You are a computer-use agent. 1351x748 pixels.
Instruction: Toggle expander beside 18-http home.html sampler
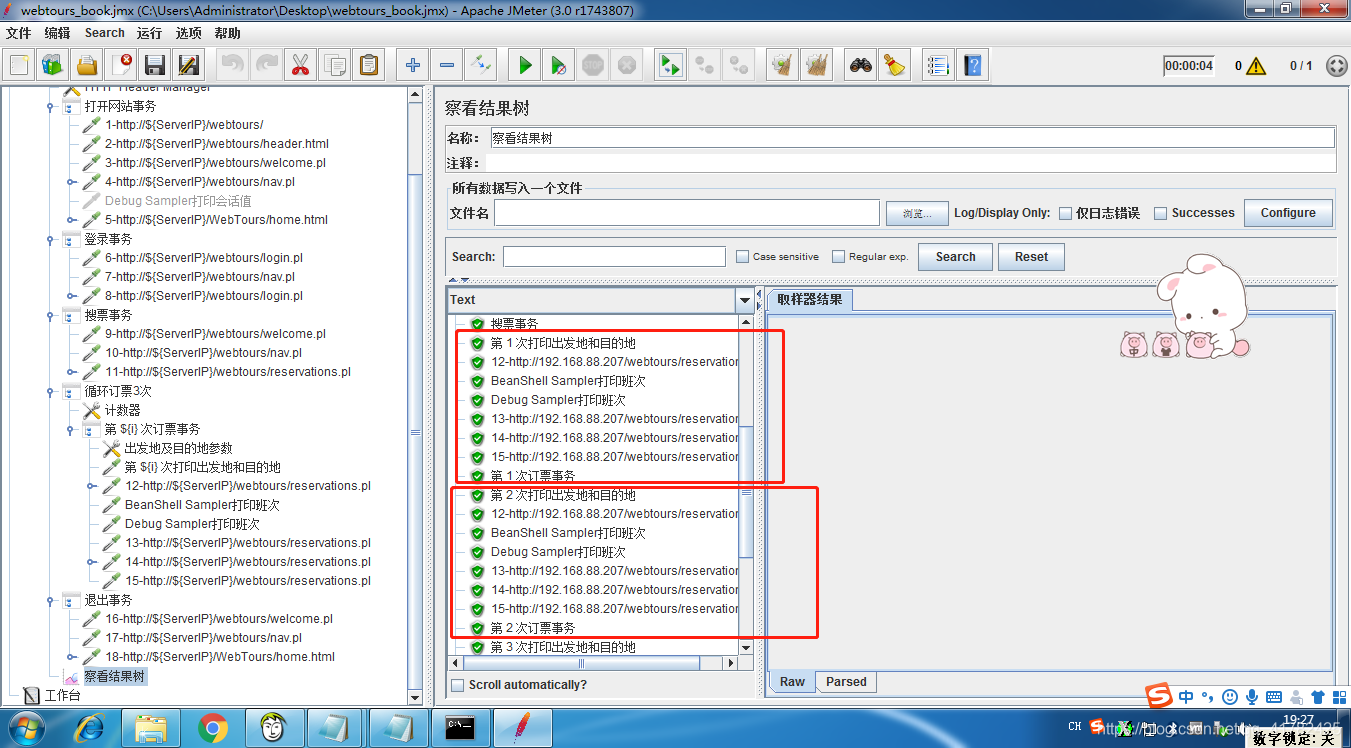pos(71,657)
